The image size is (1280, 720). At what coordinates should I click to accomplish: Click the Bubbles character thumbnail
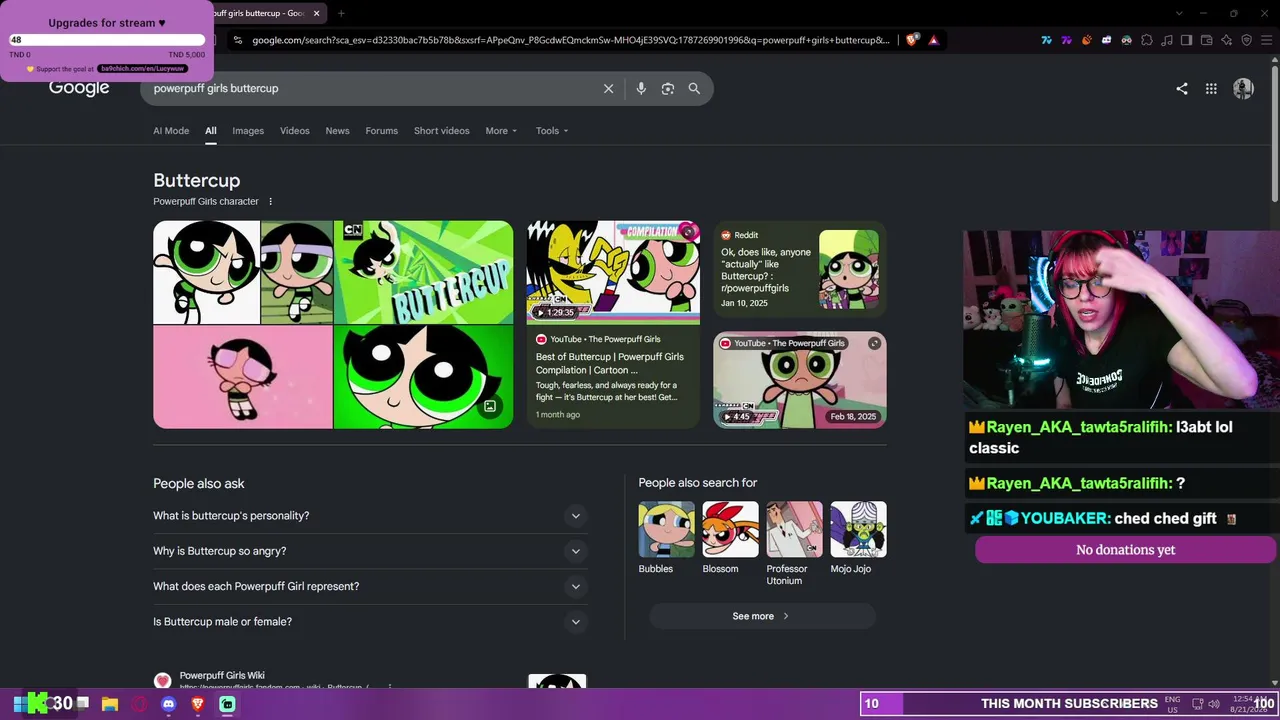pos(667,529)
